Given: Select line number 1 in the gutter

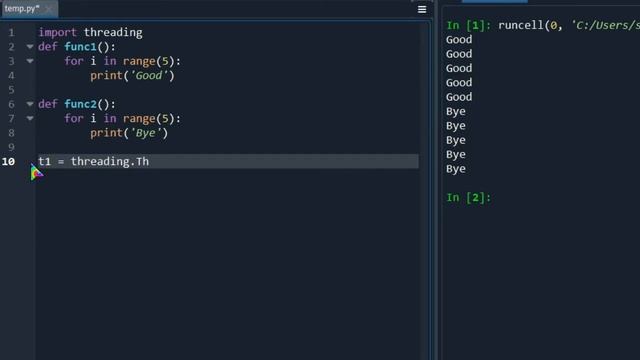Looking at the screenshot, I should (11, 33).
